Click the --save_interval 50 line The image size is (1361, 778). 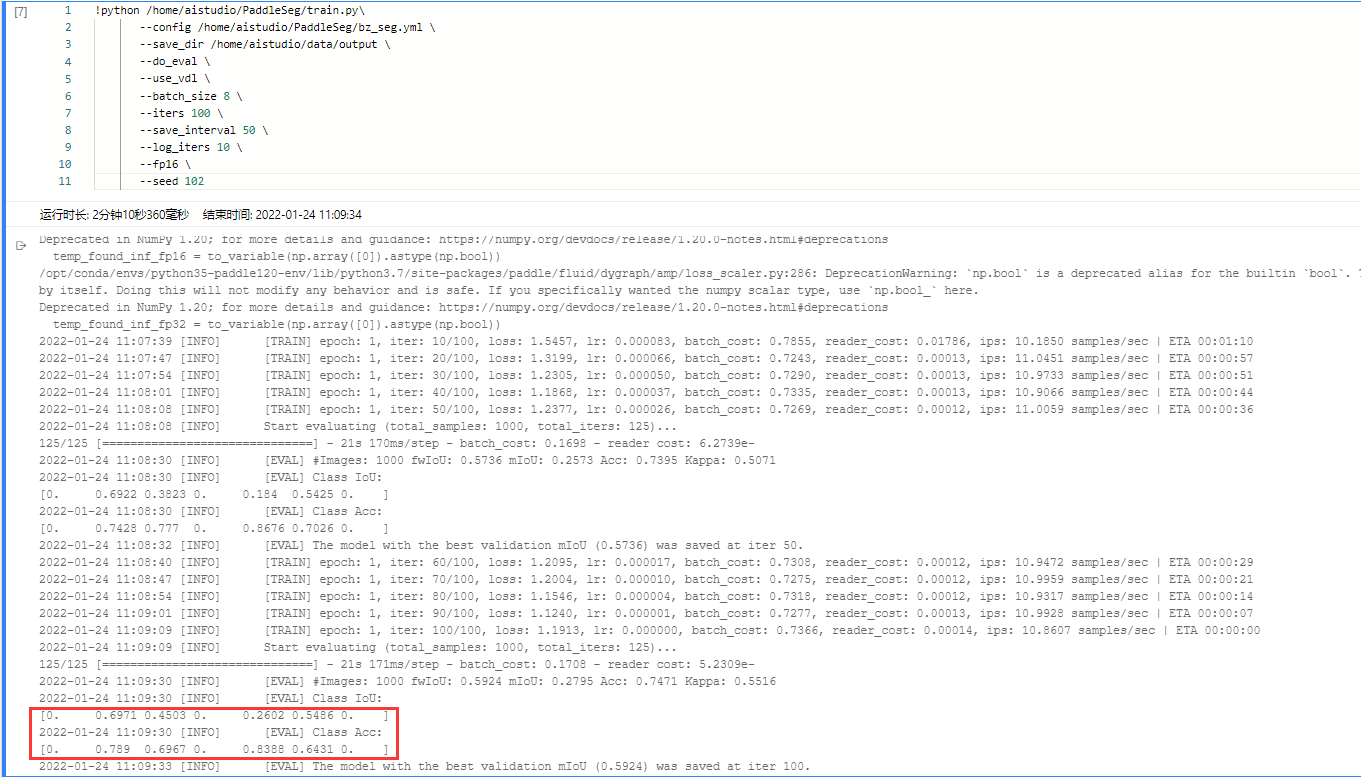pos(204,130)
